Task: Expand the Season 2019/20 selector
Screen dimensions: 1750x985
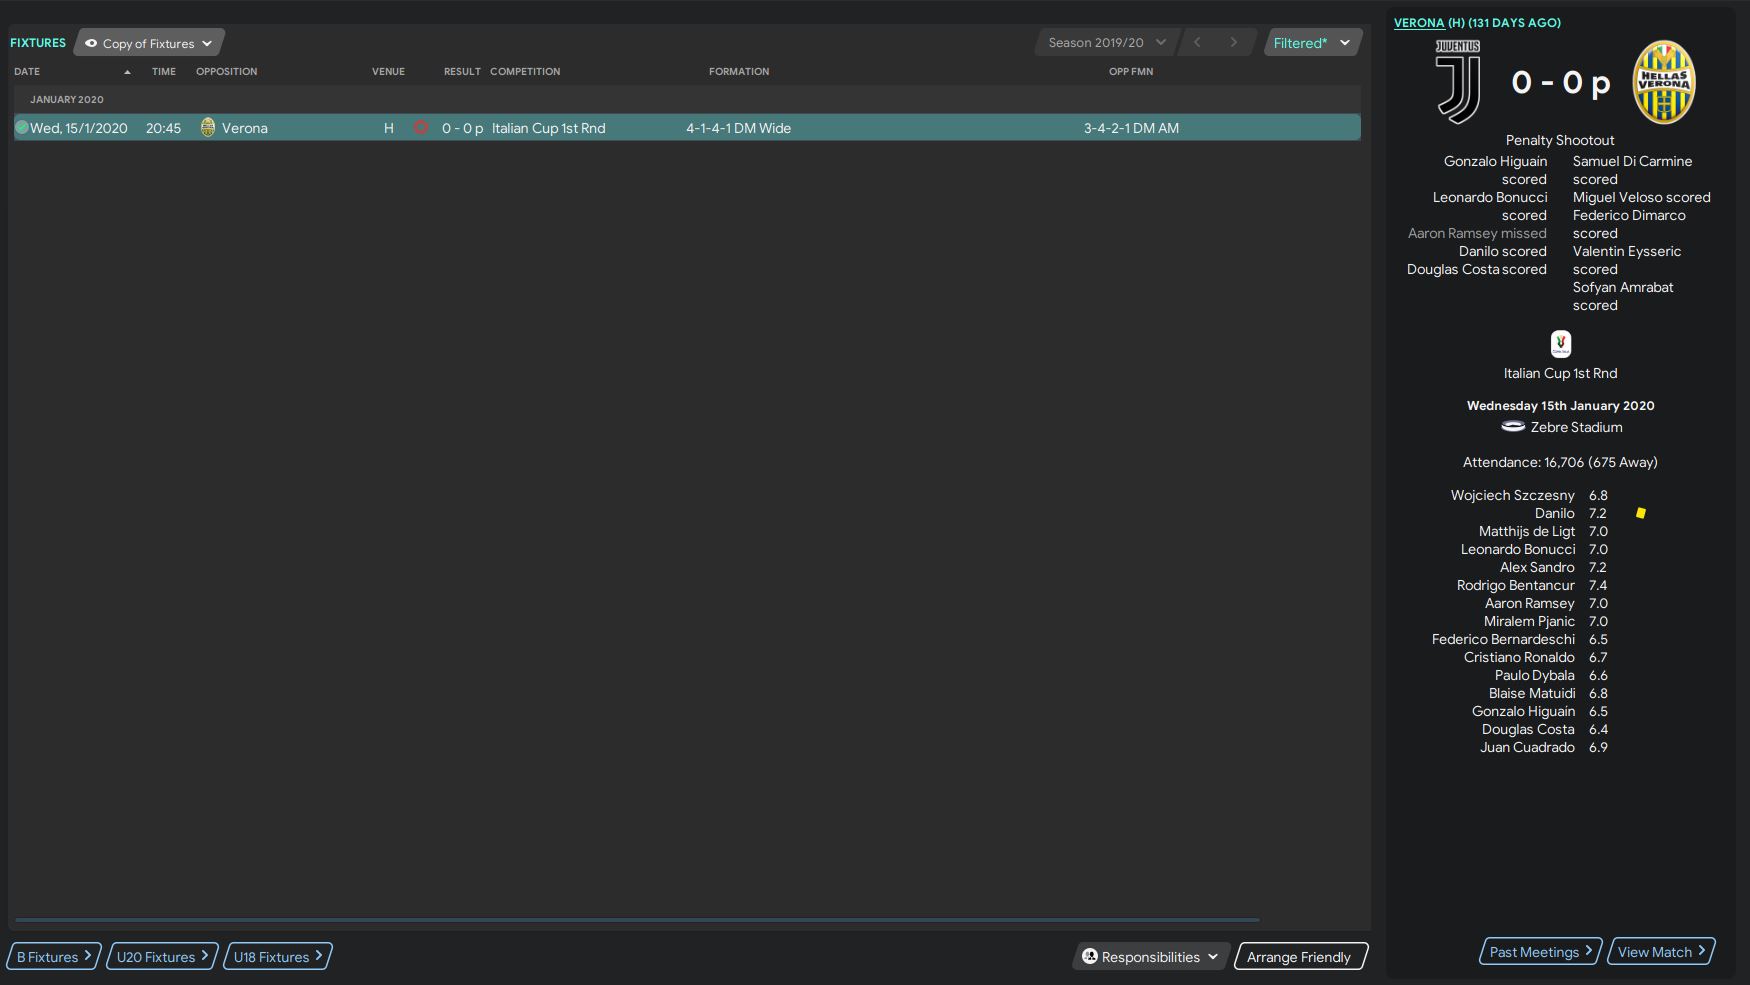Action: [1106, 43]
